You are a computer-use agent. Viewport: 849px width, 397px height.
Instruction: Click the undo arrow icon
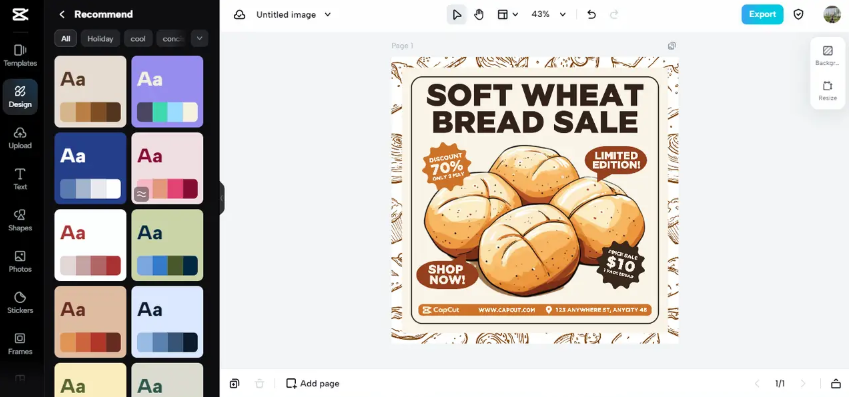(591, 15)
